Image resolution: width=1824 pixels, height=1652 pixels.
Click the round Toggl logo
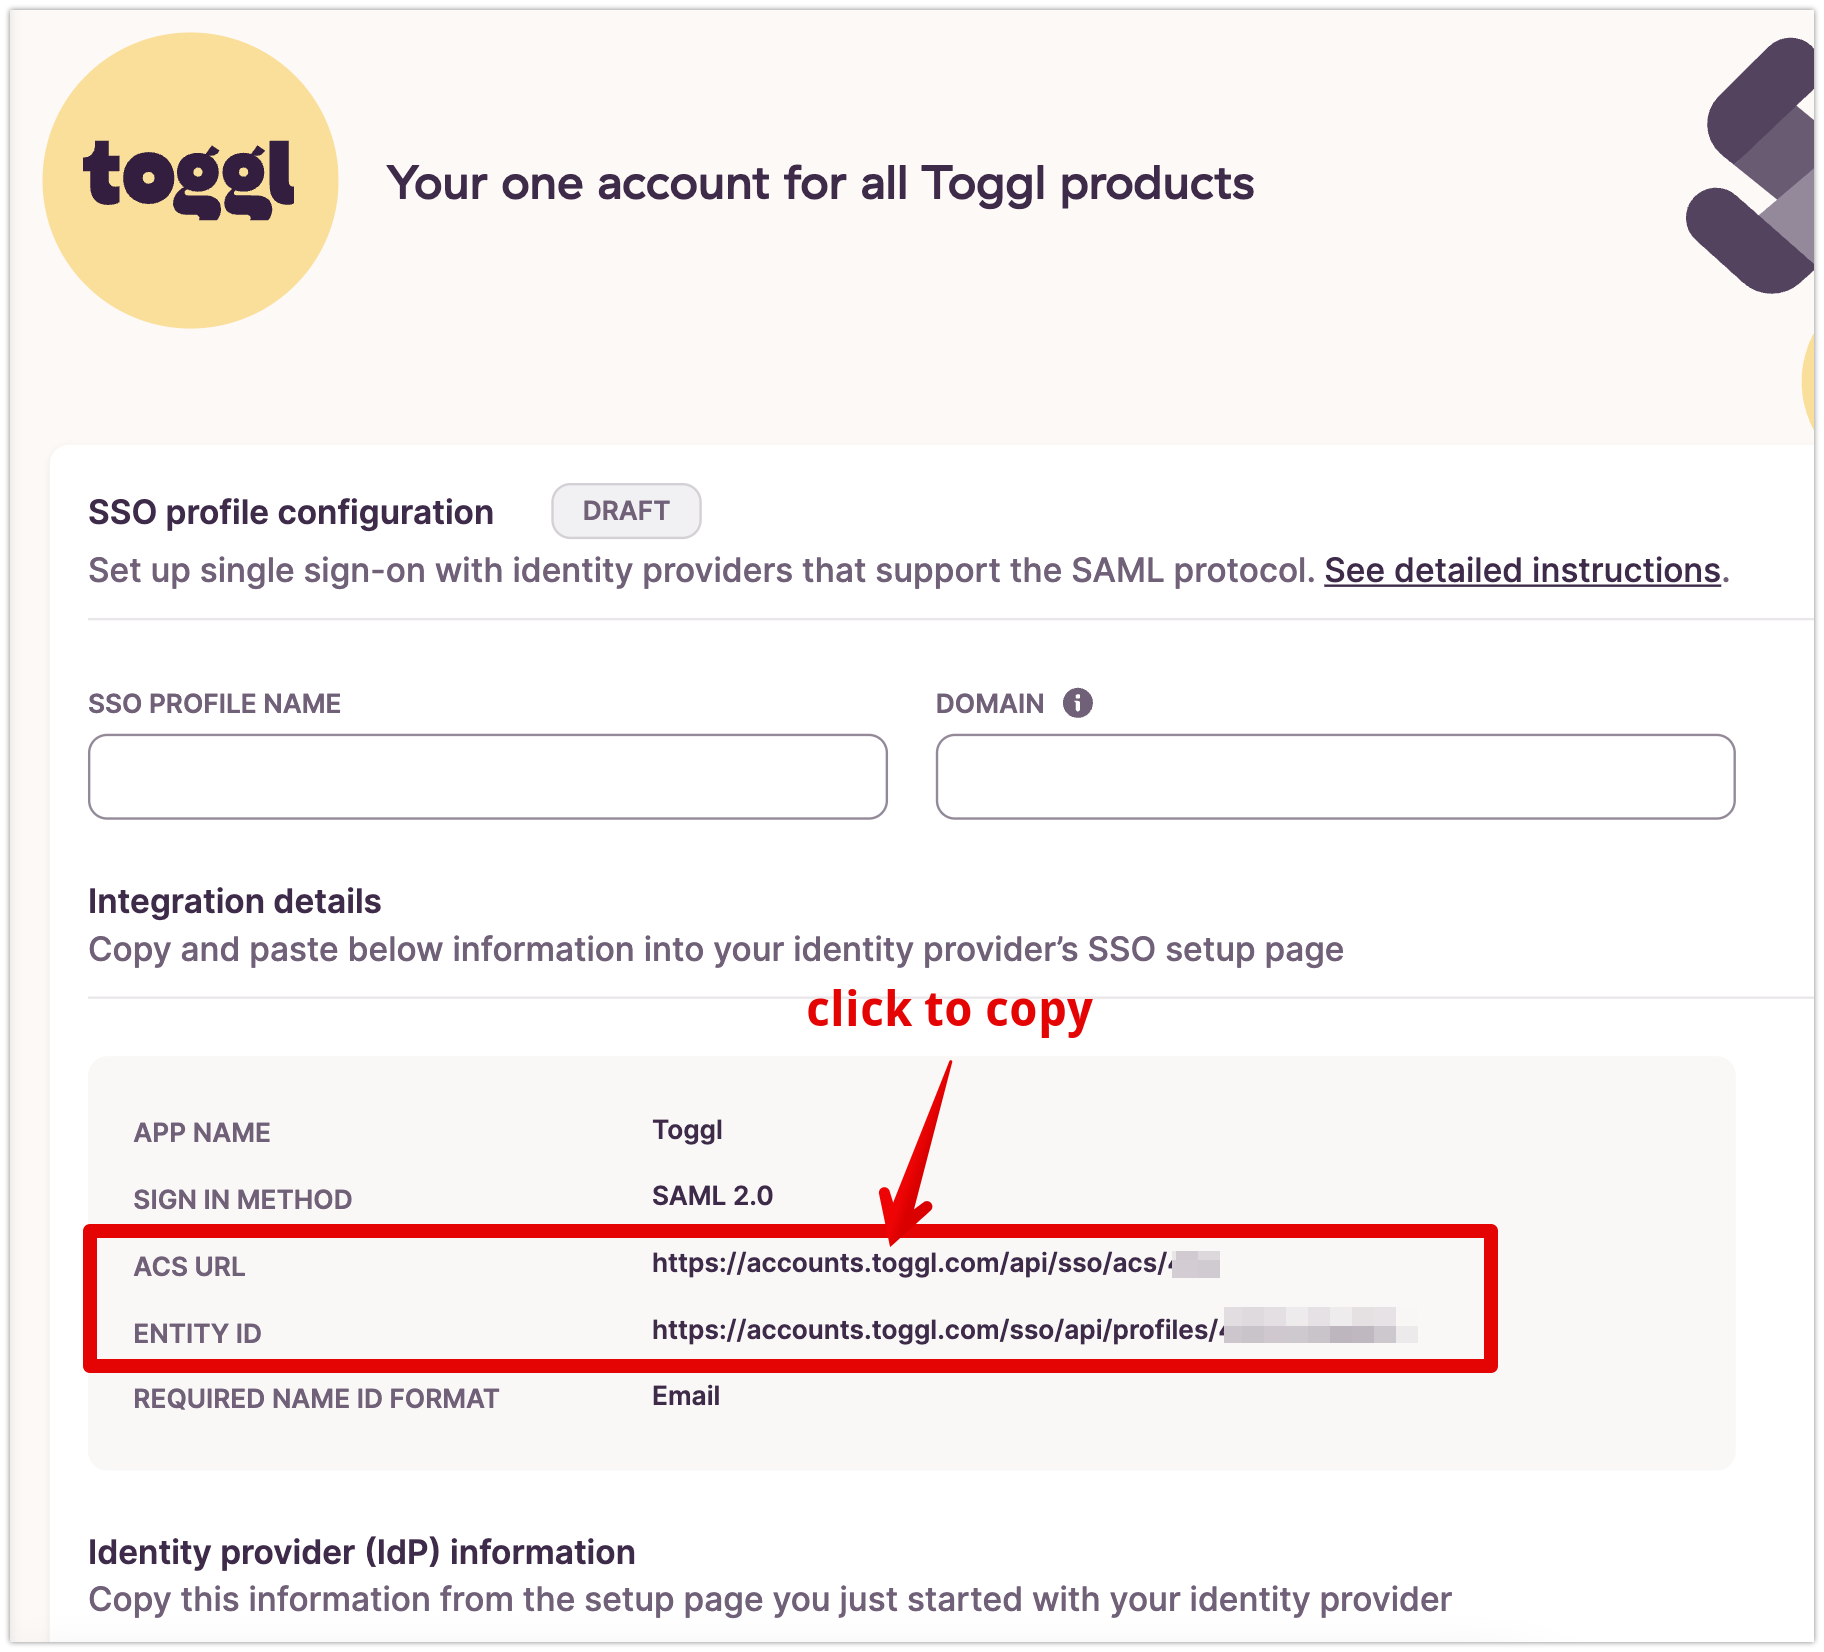click(190, 181)
